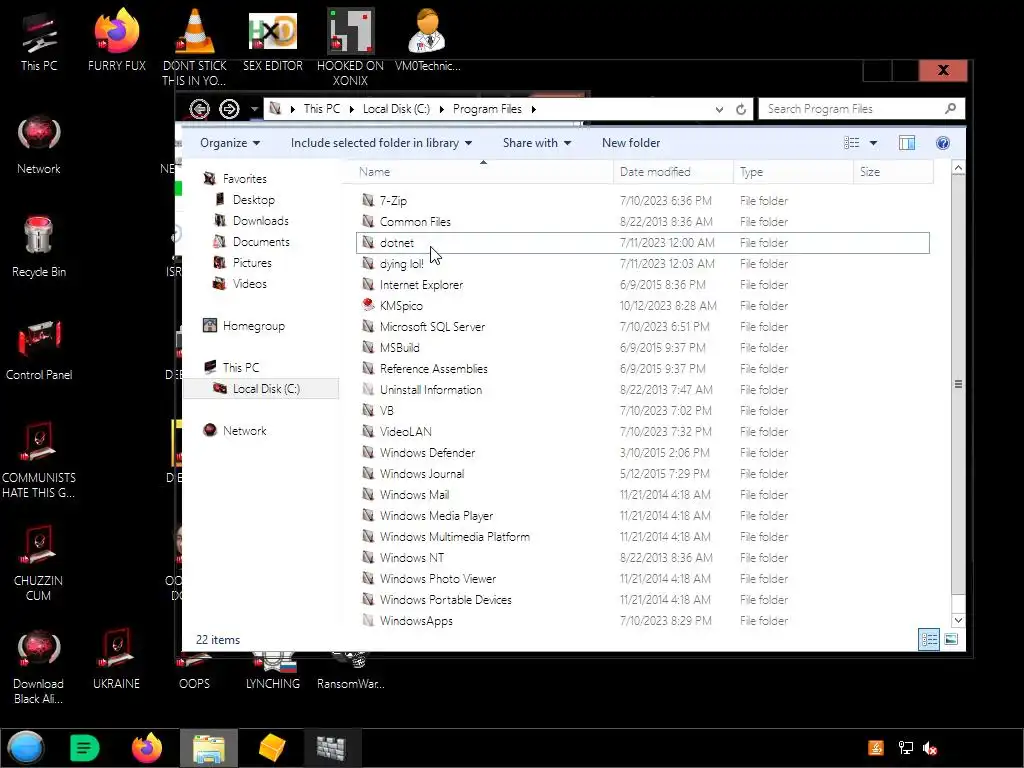This screenshot has height=768, width=1024.
Task: Click network tray icon
Action: pyautogui.click(x=905, y=748)
